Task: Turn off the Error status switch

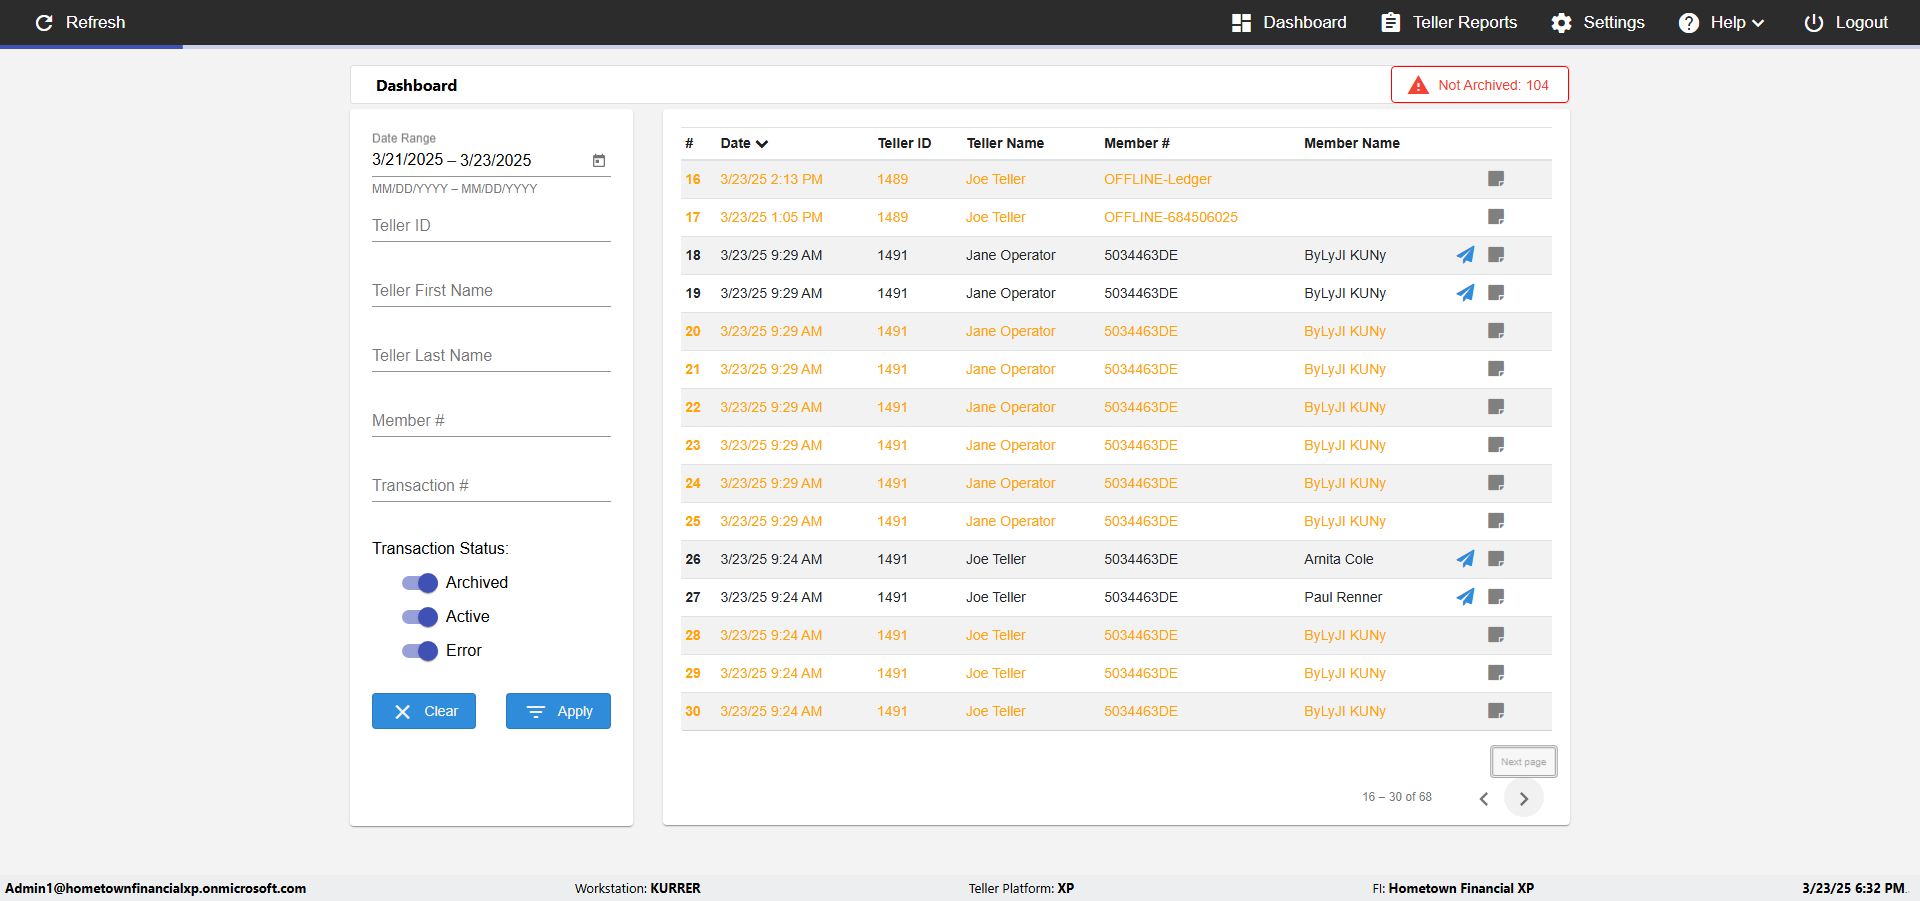Action: coord(420,651)
